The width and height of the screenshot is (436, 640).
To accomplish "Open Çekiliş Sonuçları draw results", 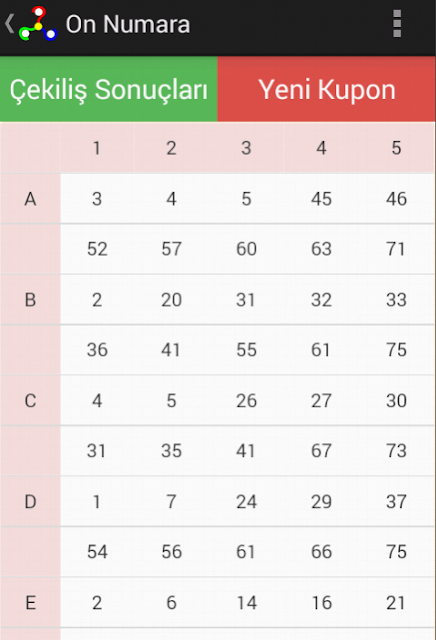I will pos(109,89).
